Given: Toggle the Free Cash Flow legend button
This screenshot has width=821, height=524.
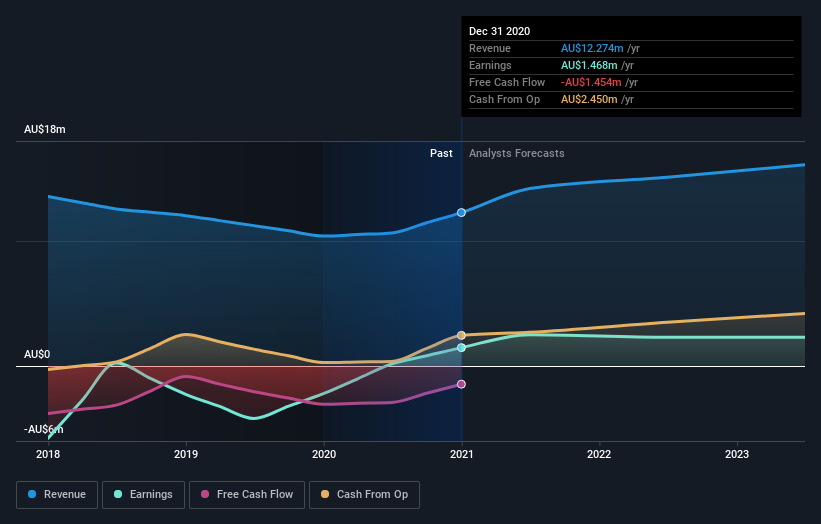Looking at the screenshot, I should click(x=247, y=495).
